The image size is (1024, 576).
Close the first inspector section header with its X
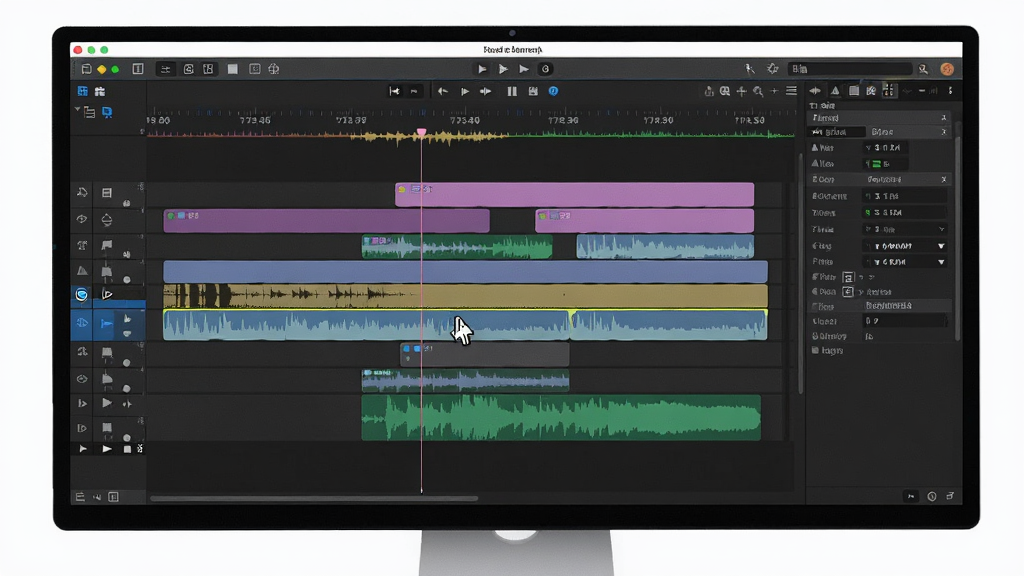click(x=943, y=118)
